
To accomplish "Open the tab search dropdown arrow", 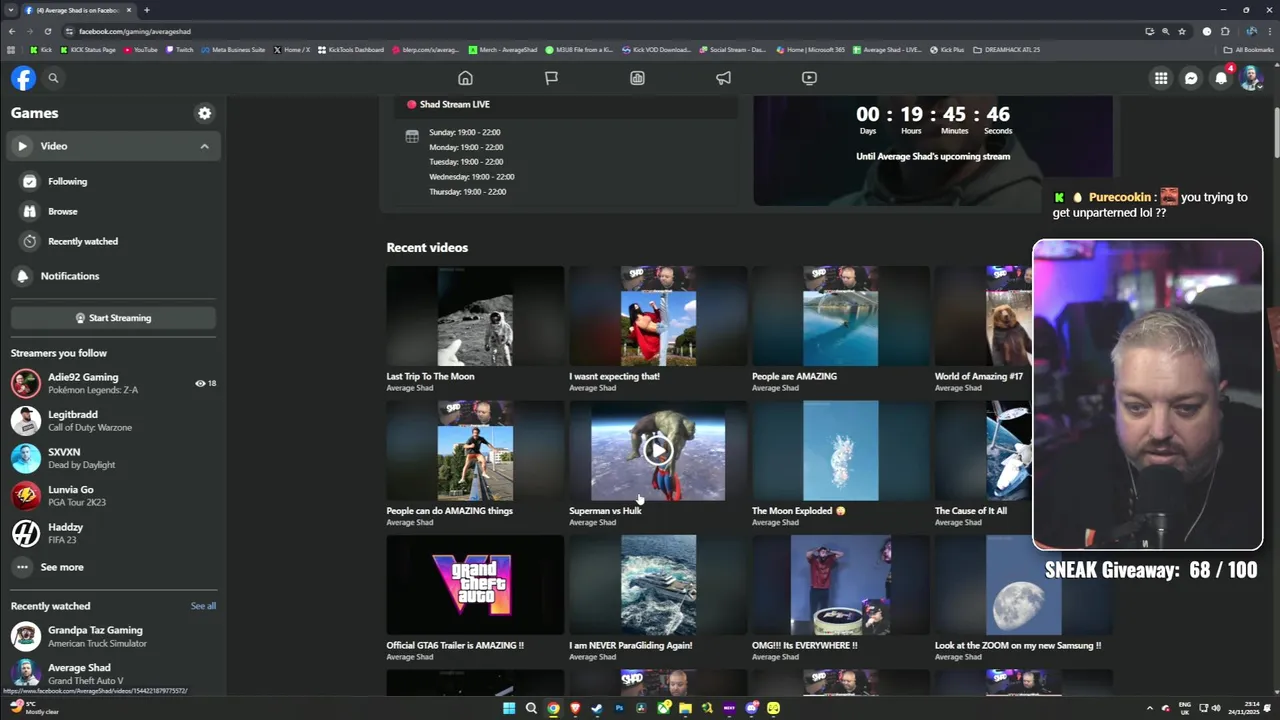I will click(10, 10).
